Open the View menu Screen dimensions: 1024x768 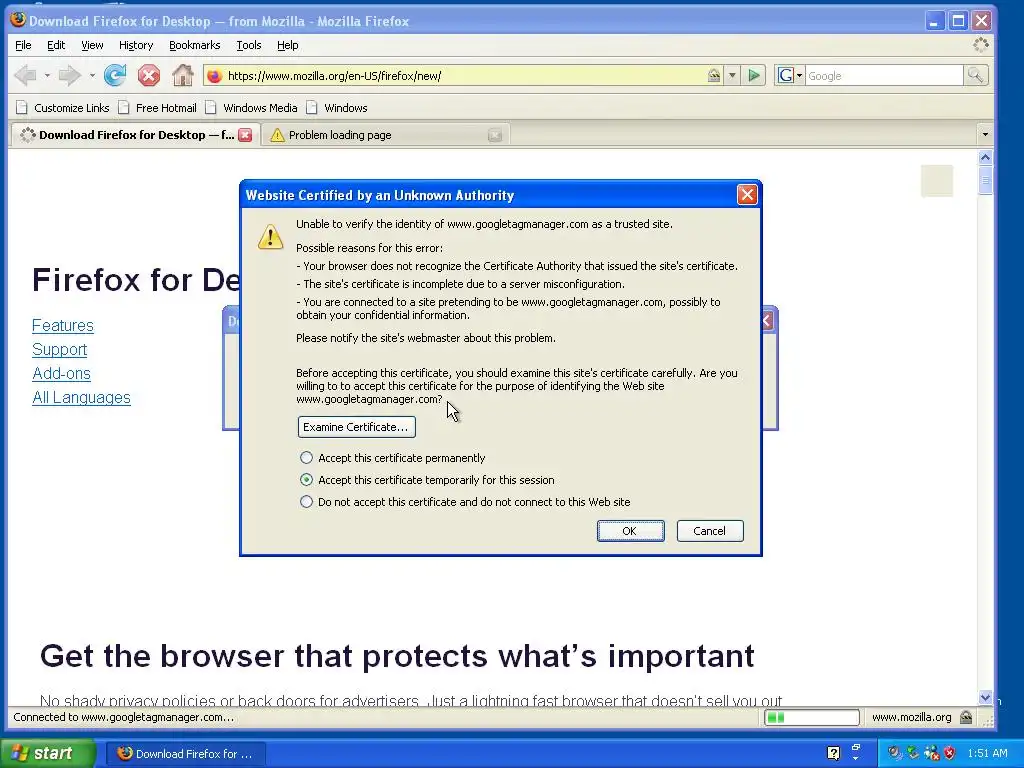click(x=92, y=45)
